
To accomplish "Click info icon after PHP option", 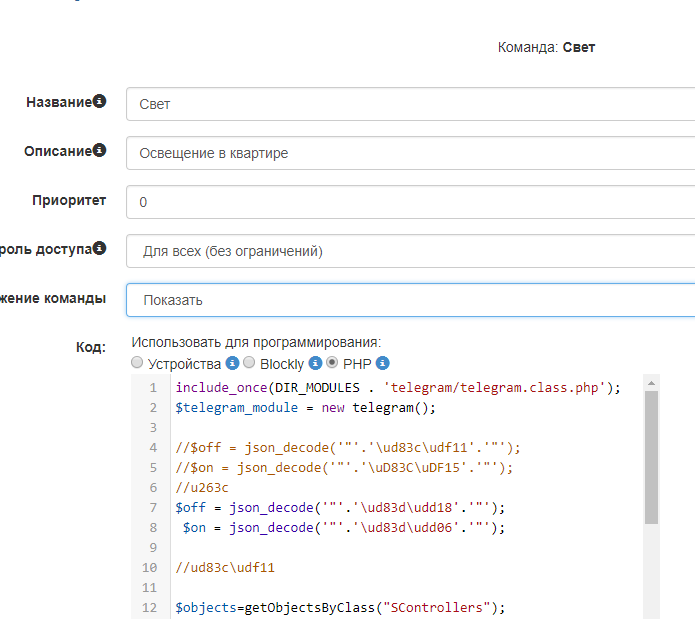I will pos(382,364).
